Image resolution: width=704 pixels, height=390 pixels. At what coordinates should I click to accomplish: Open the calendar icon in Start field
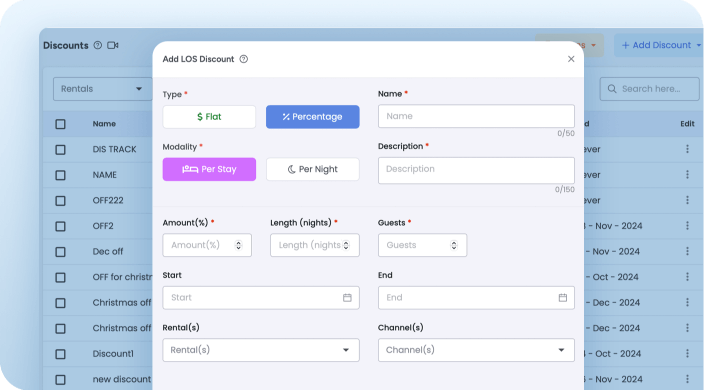[347, 298]
